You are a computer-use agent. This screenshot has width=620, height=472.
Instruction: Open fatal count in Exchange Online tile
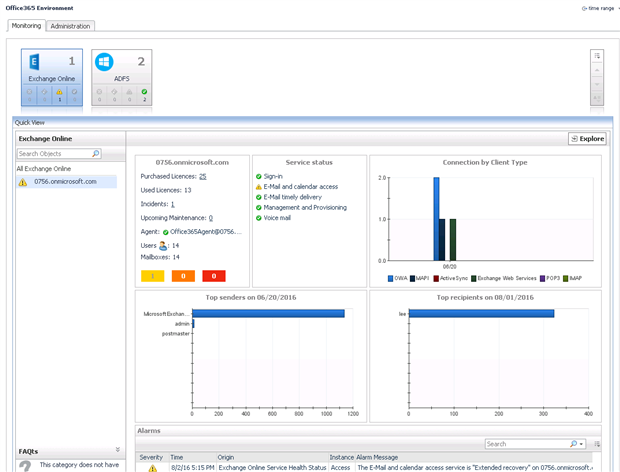(30, 95)
